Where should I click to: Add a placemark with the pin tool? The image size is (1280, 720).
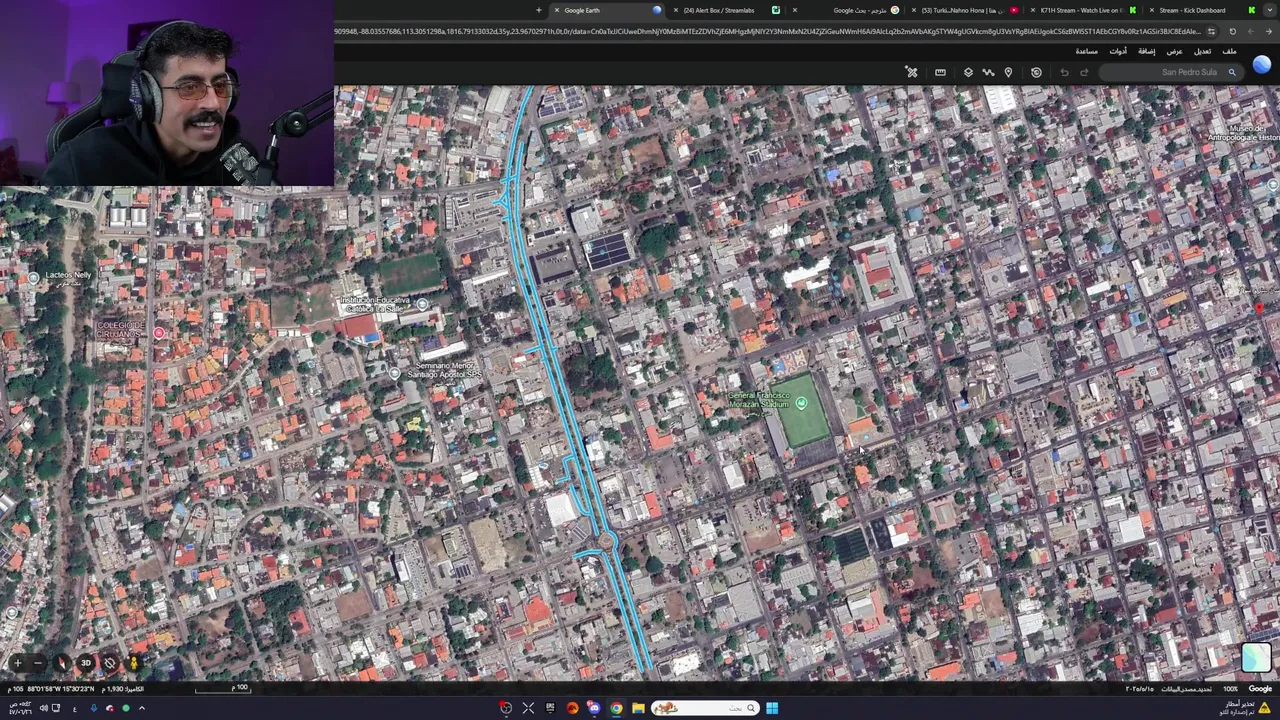tap(1008, 72)
